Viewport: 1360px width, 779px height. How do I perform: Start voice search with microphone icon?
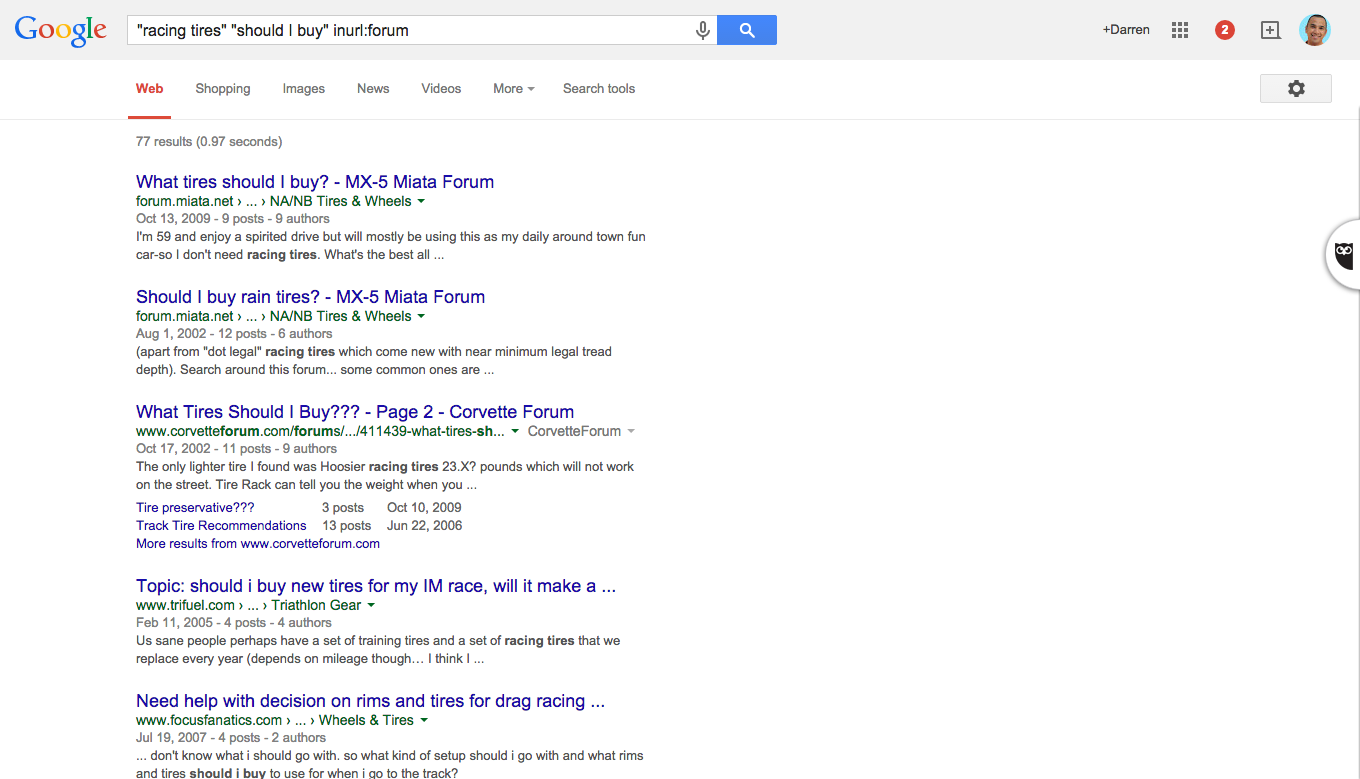coord(703,30)
